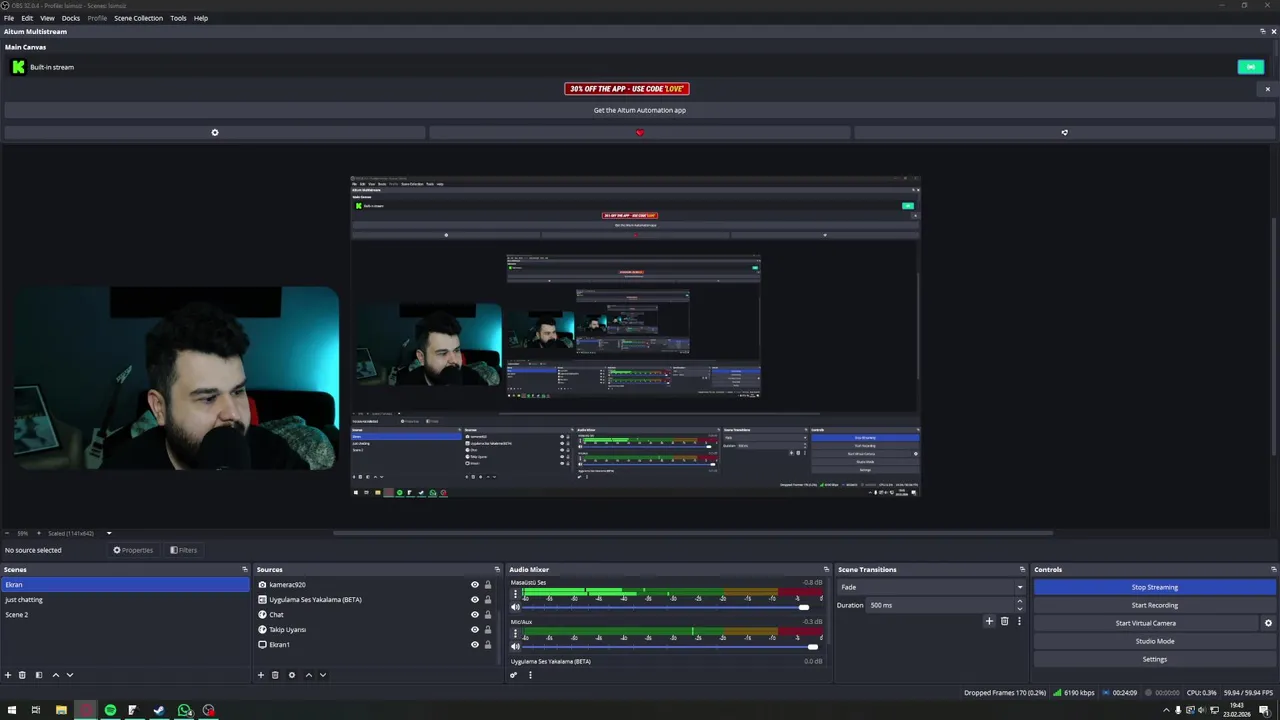Open transition properties three-dot menu
This screenshot has width=1280, height=720.
[1019, 621]
